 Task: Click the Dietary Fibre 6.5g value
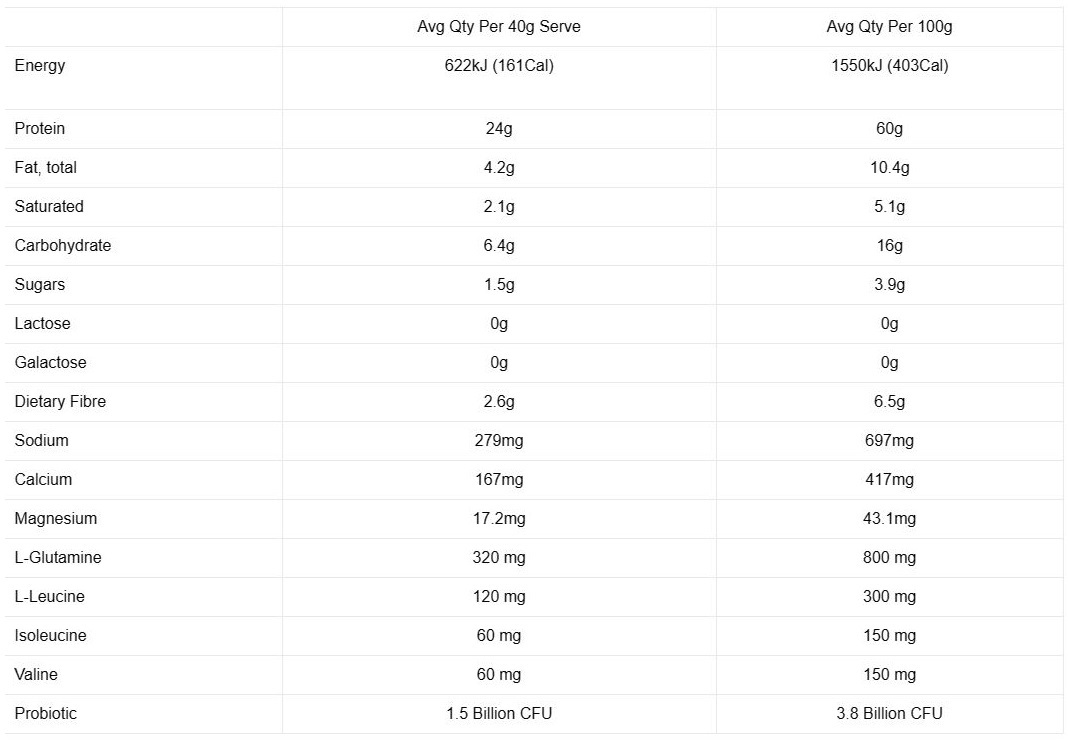(889, 401)
